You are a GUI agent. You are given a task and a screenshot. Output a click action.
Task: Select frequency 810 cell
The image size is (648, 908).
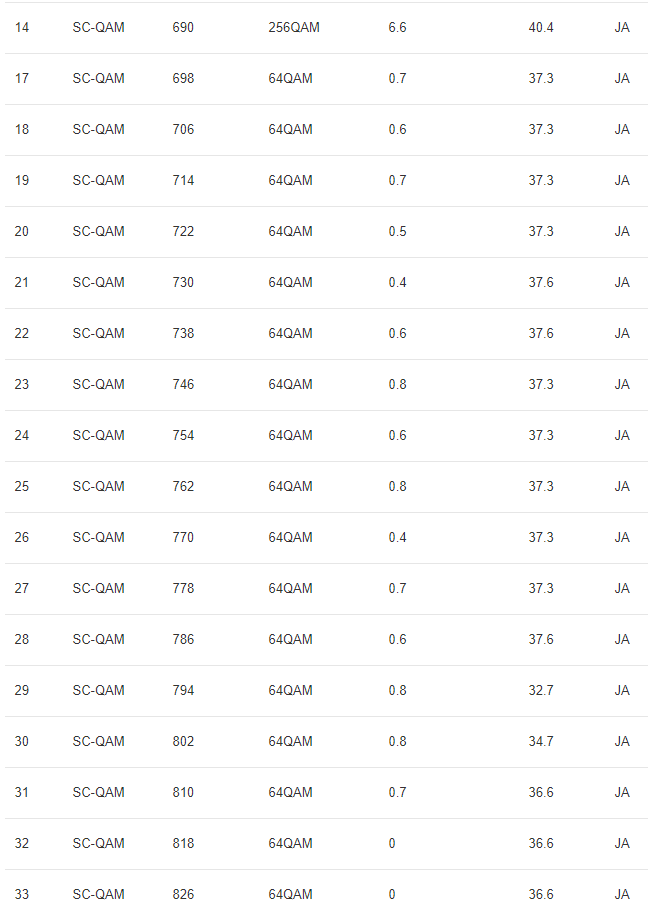point(183,792)
